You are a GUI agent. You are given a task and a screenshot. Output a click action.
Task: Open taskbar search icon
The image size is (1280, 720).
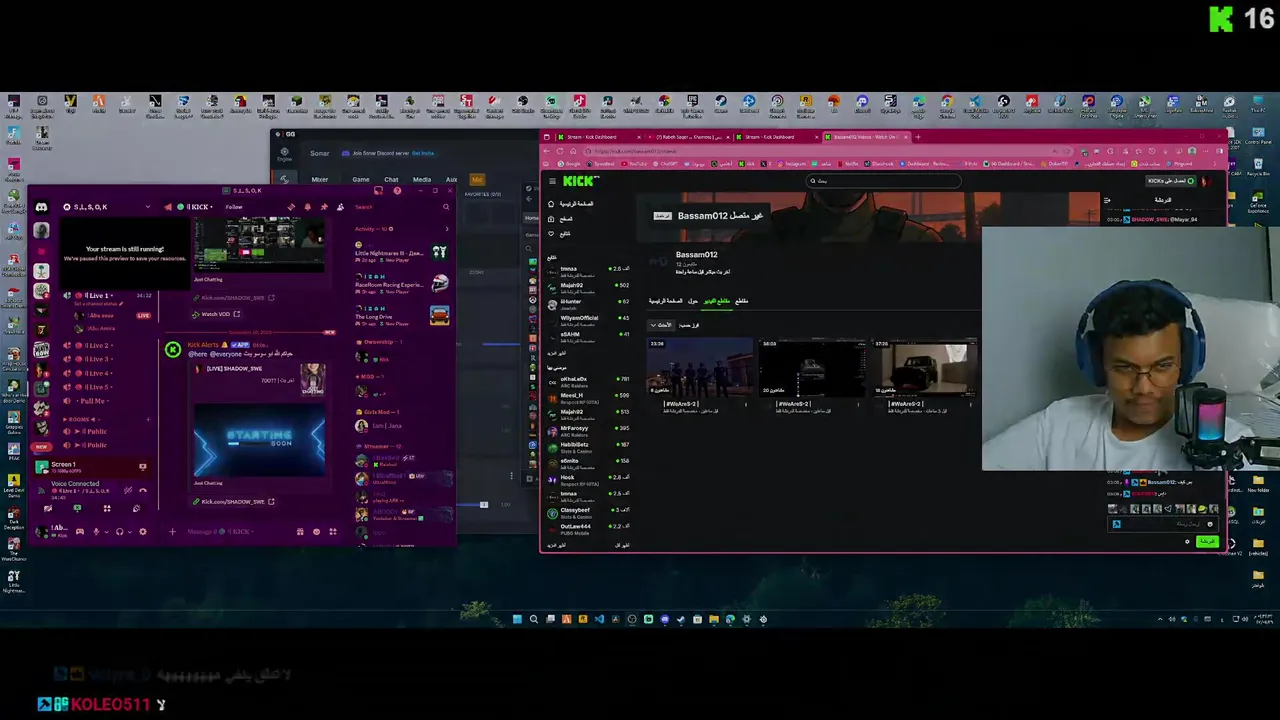coord(534,619)
